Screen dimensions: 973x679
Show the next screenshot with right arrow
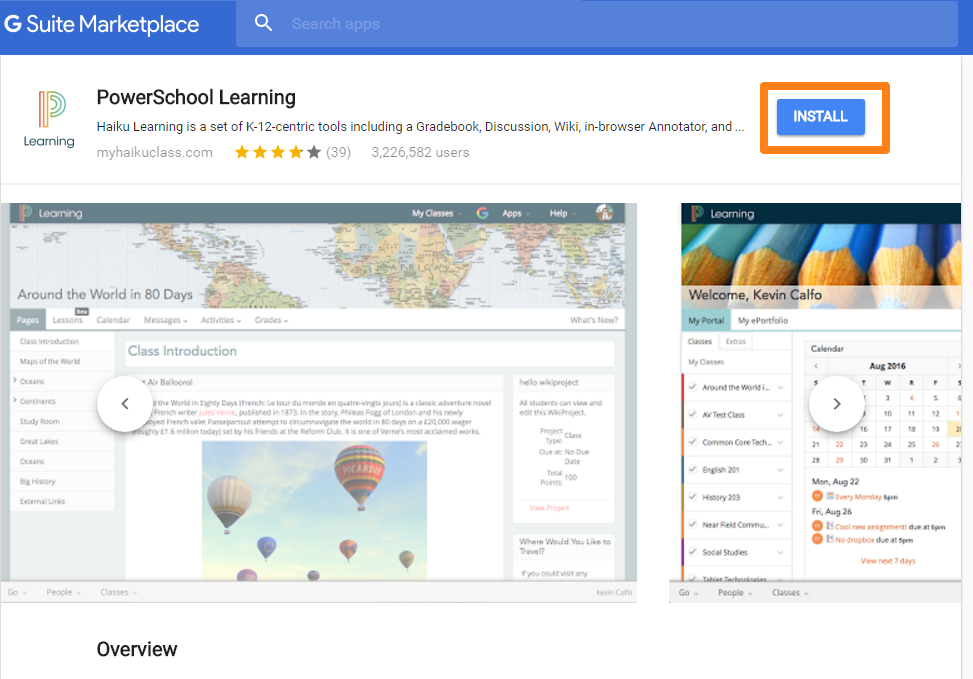pos(836,403)
